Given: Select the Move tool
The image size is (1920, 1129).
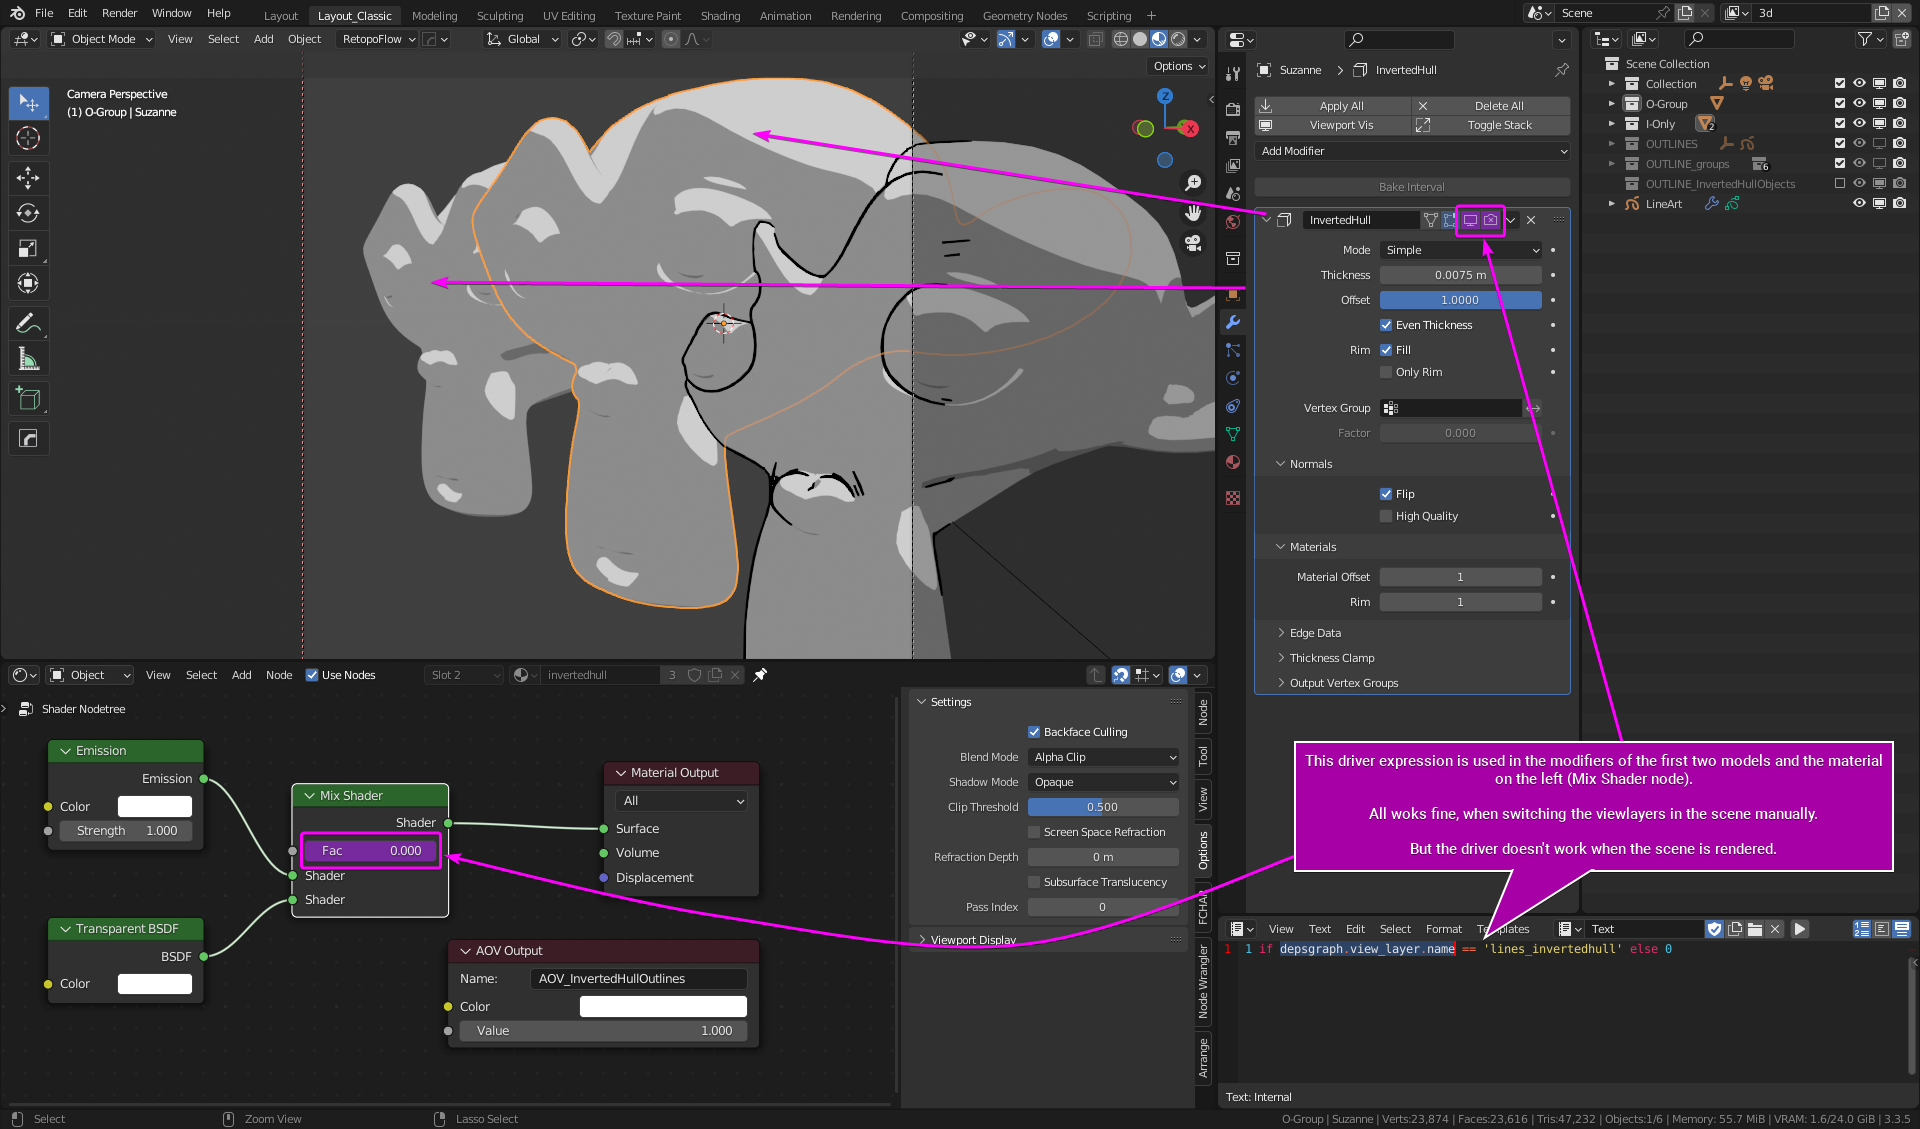Looking at the screenshot, I should pyautogui.click(x=28, y=178).
